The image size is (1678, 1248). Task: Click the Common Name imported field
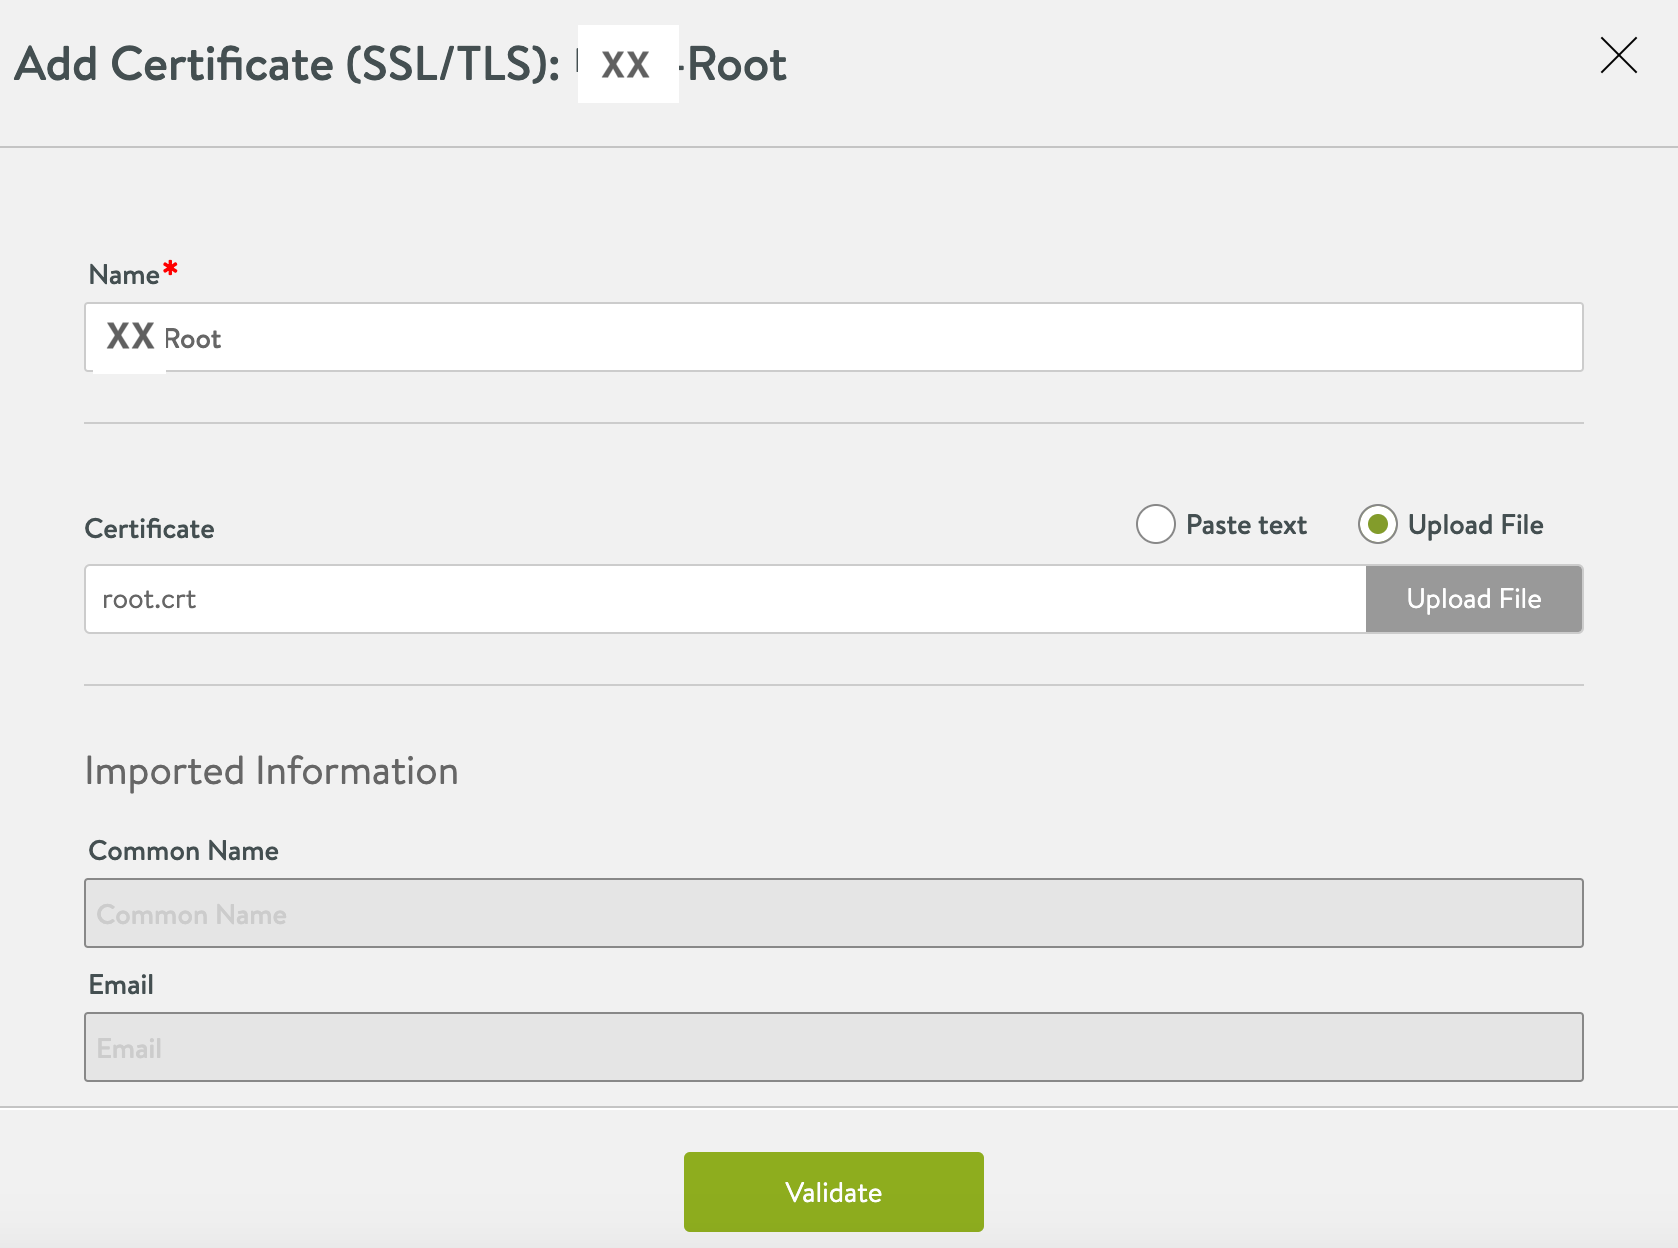(833, 913)
